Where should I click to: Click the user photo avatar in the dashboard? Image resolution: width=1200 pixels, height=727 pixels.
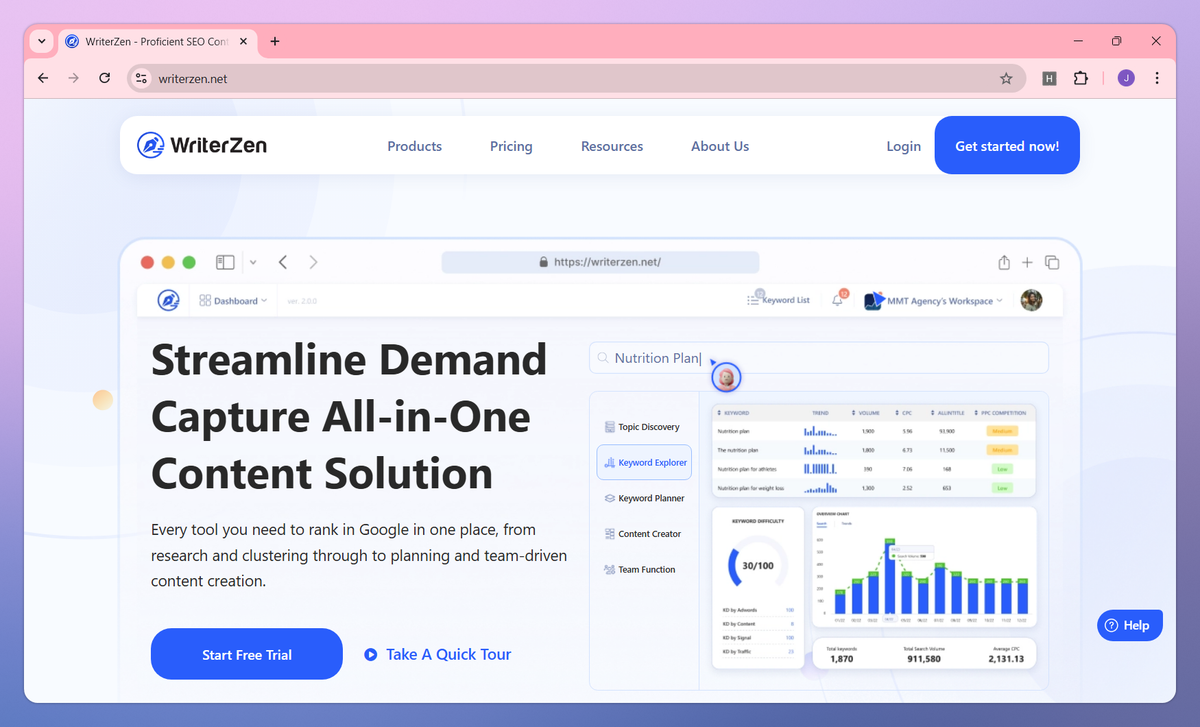[x=1031, y=300]
